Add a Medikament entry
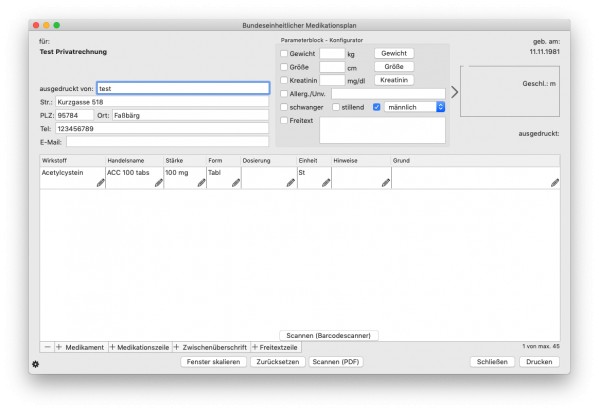This screenshot has height=412, width=599. coord(81,347)
